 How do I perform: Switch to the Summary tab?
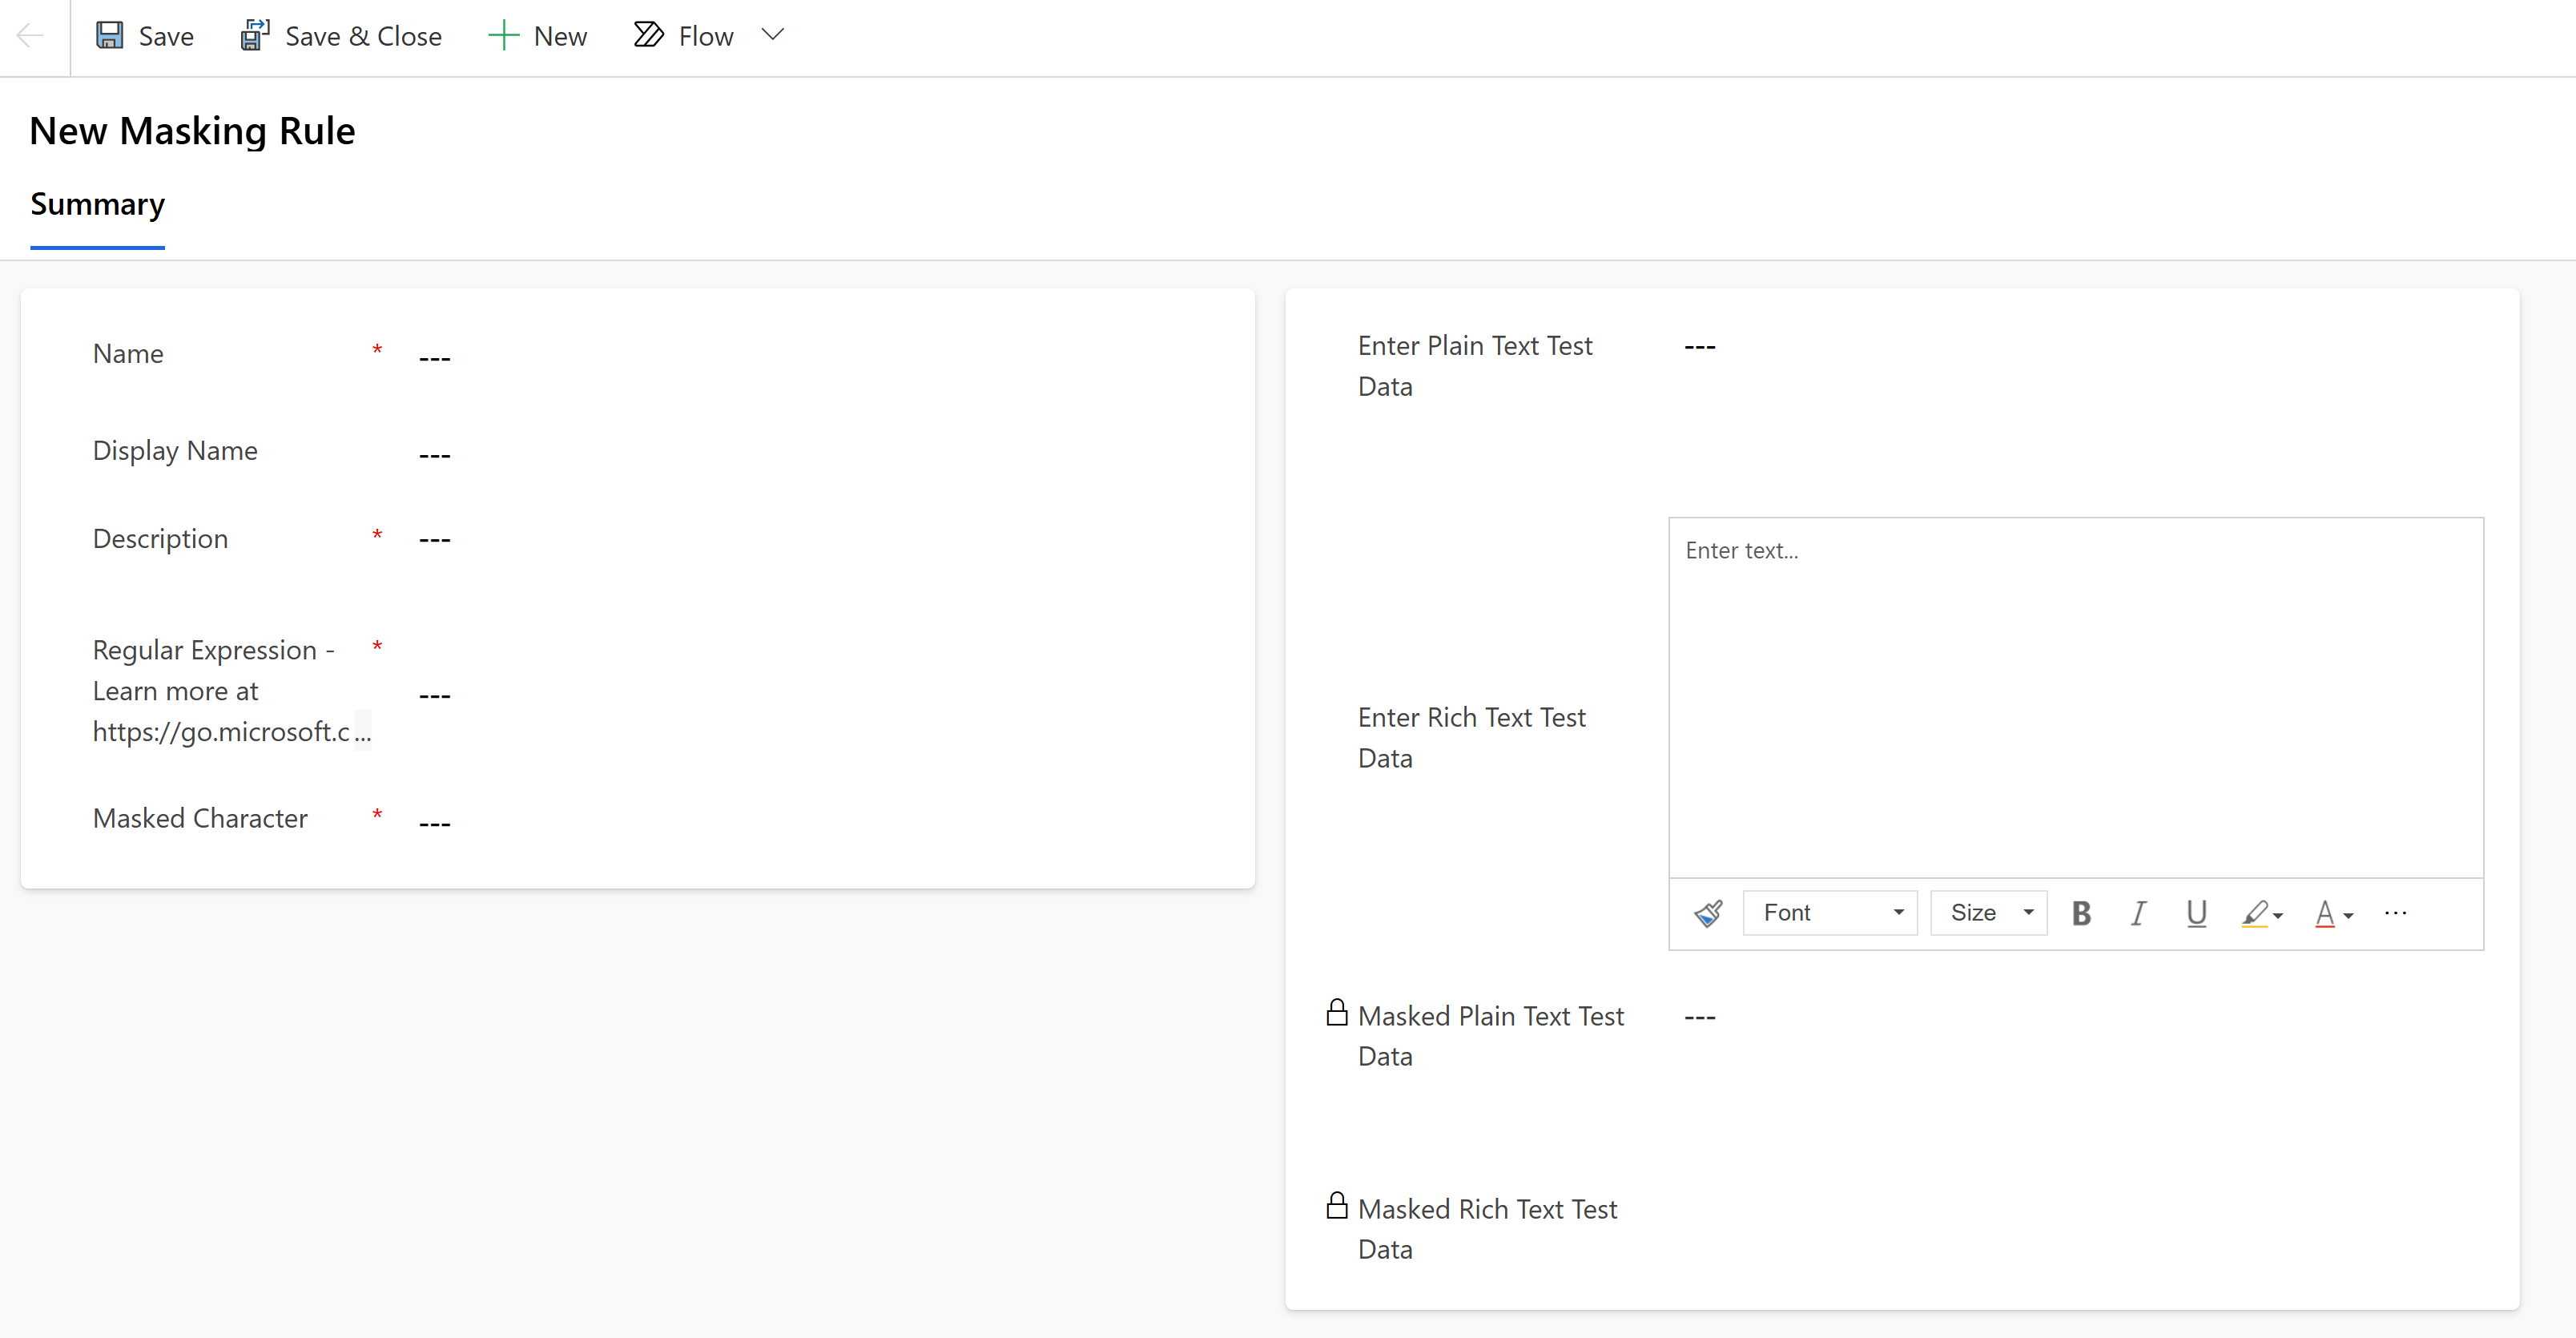point(97,204)
